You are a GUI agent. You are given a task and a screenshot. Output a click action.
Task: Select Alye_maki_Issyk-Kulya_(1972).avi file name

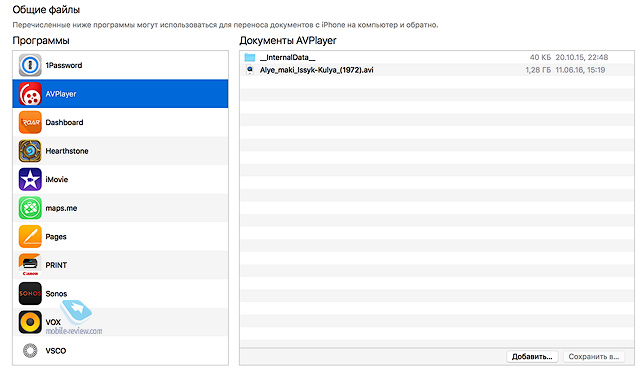(317, 70)
